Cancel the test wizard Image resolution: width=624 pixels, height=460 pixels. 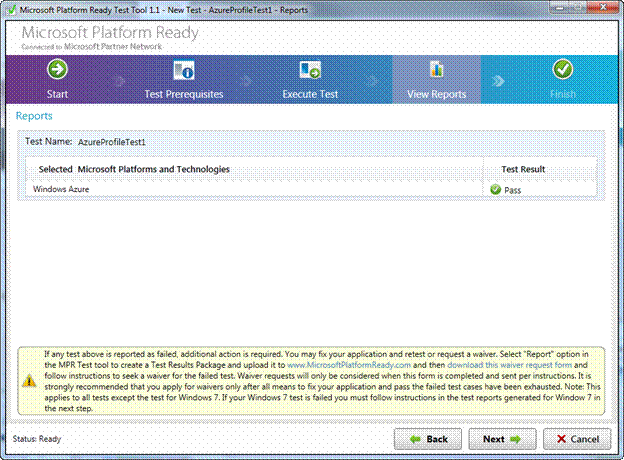tap(577, 439)
